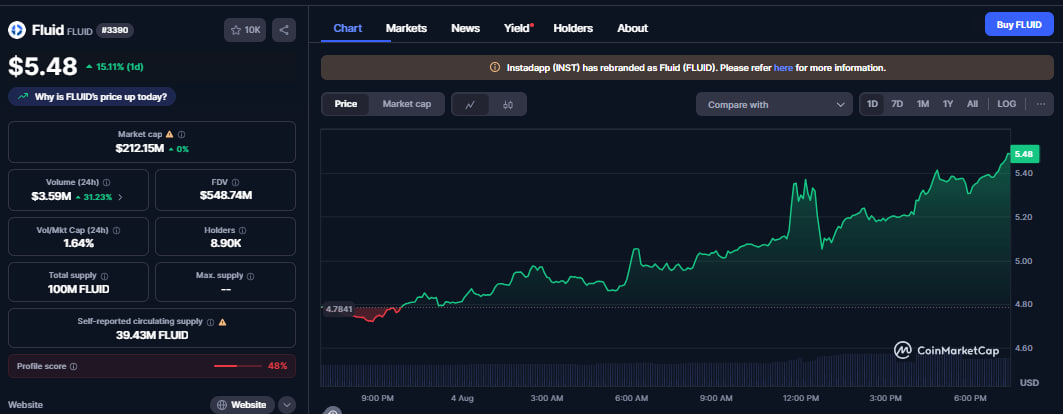
Task: Open the Compare with dropdown
Action: pyautogui.click(x=775, y=104)
